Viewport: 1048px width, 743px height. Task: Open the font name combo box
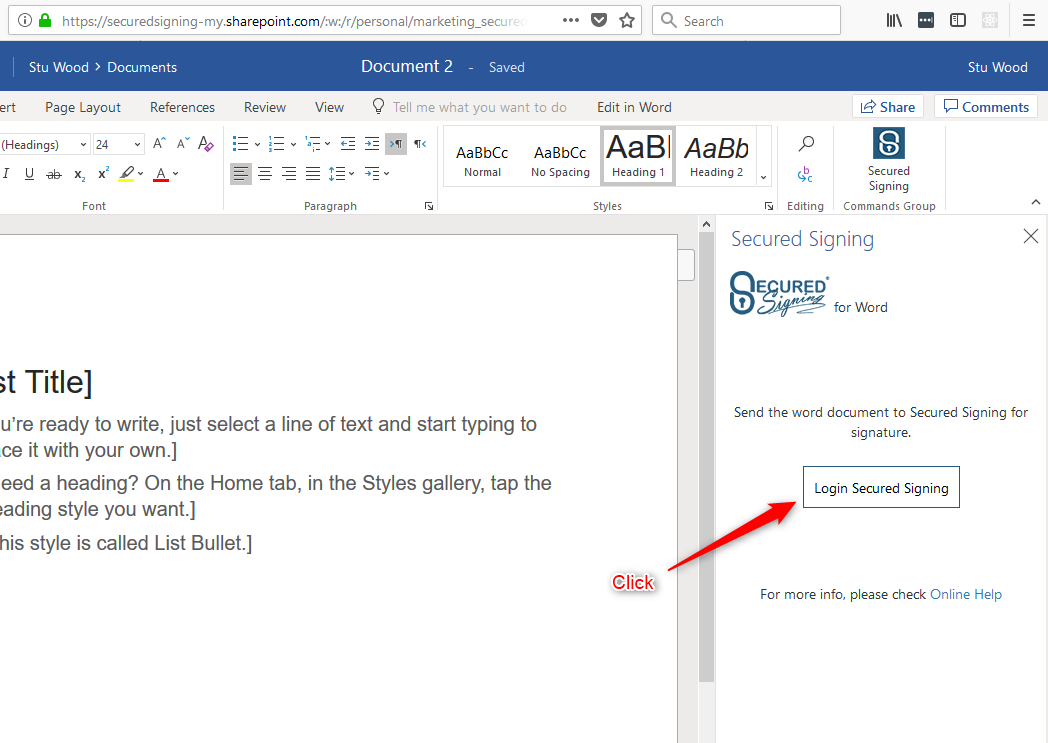(x=44, y=144)
